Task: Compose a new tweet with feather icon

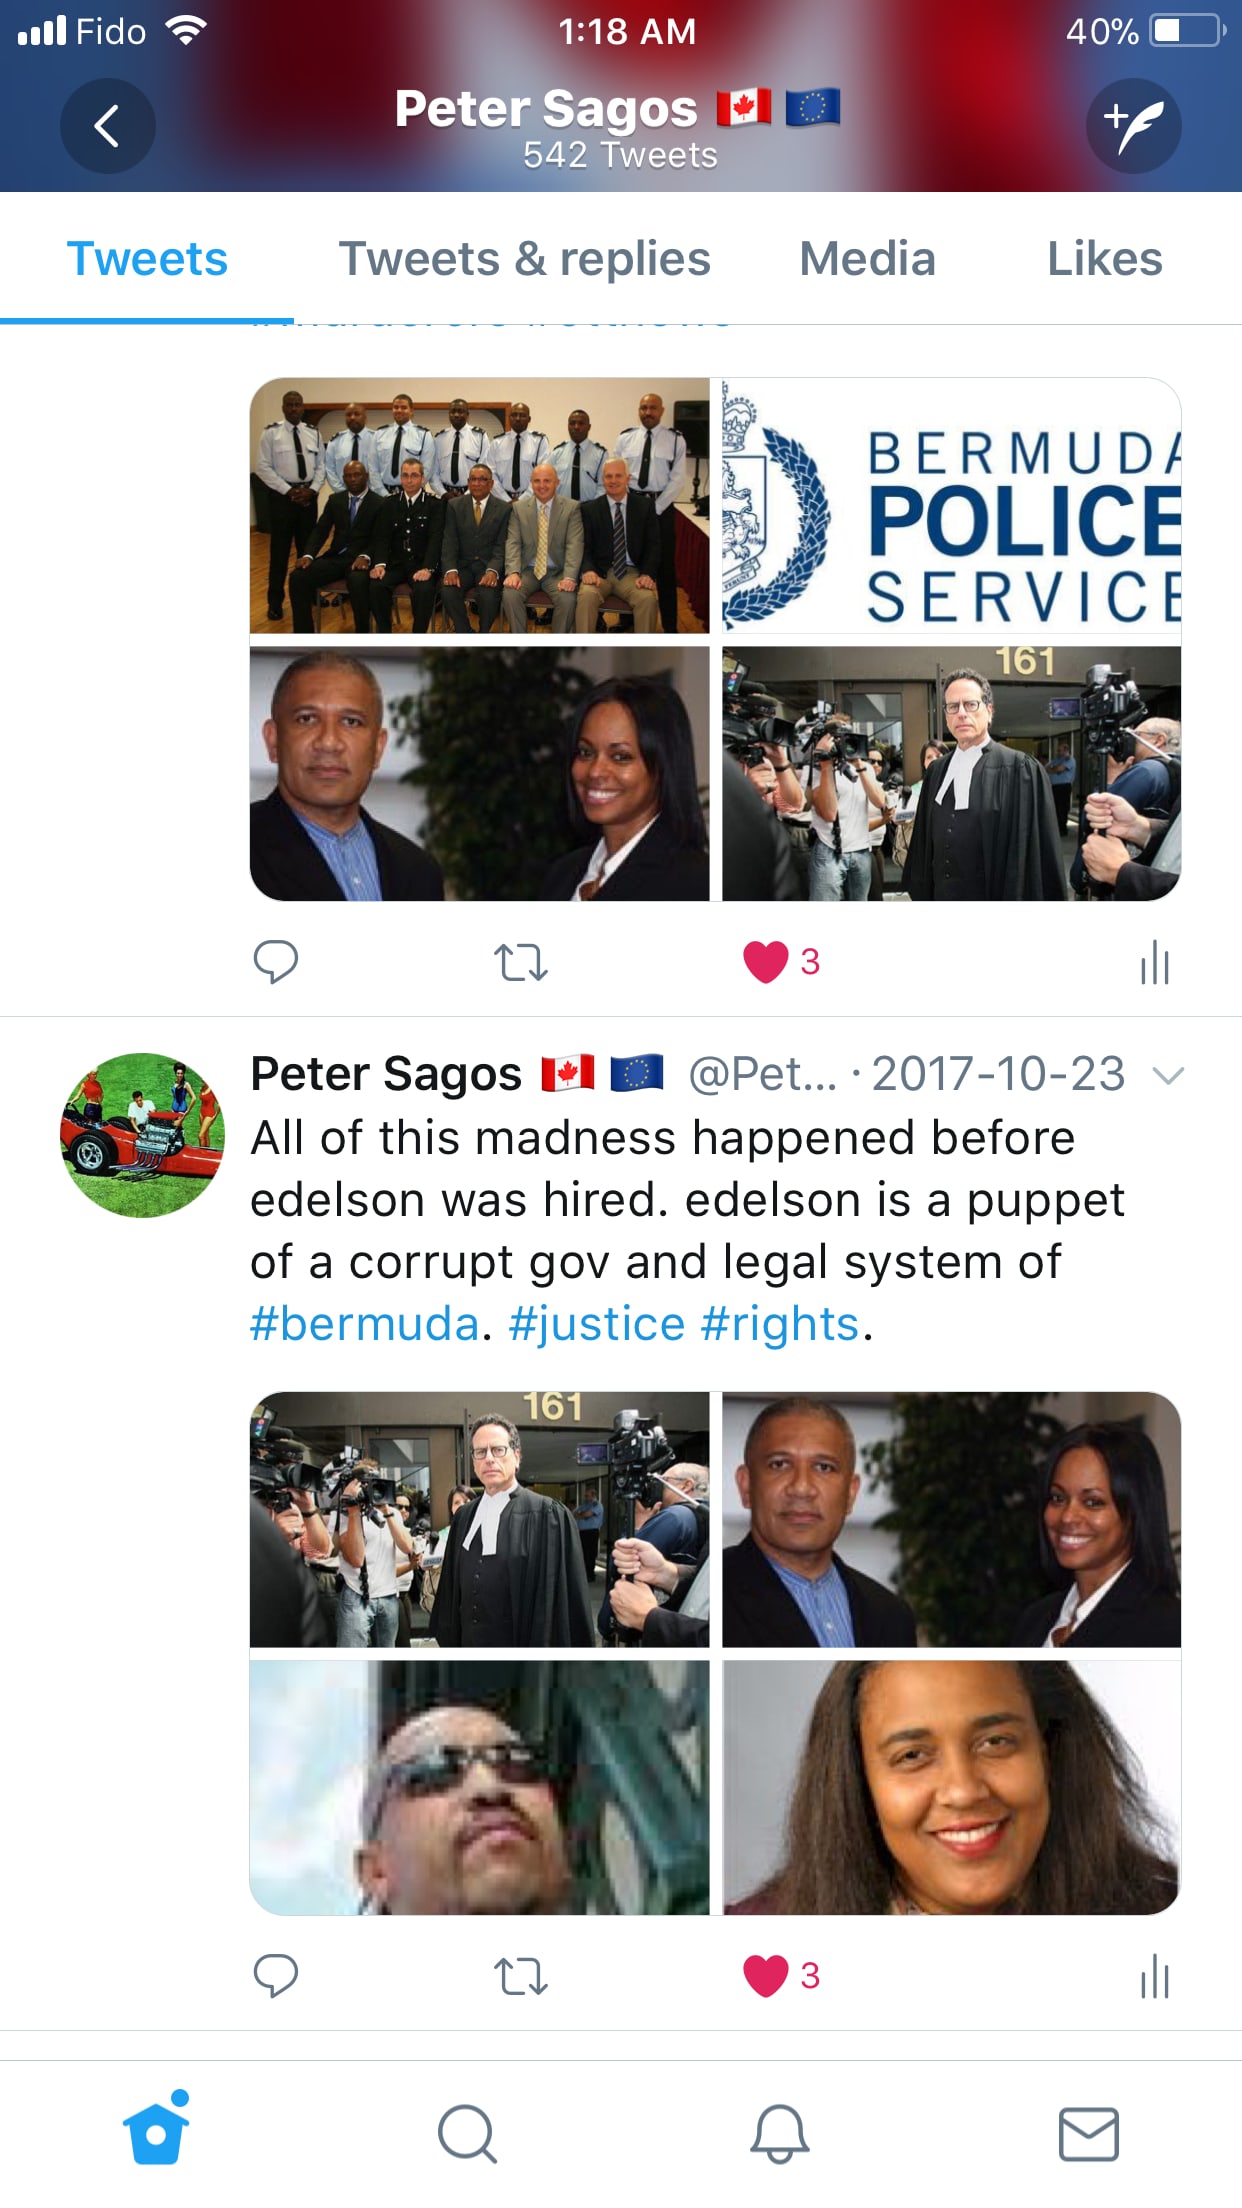Action: (x=1134, y=126)
